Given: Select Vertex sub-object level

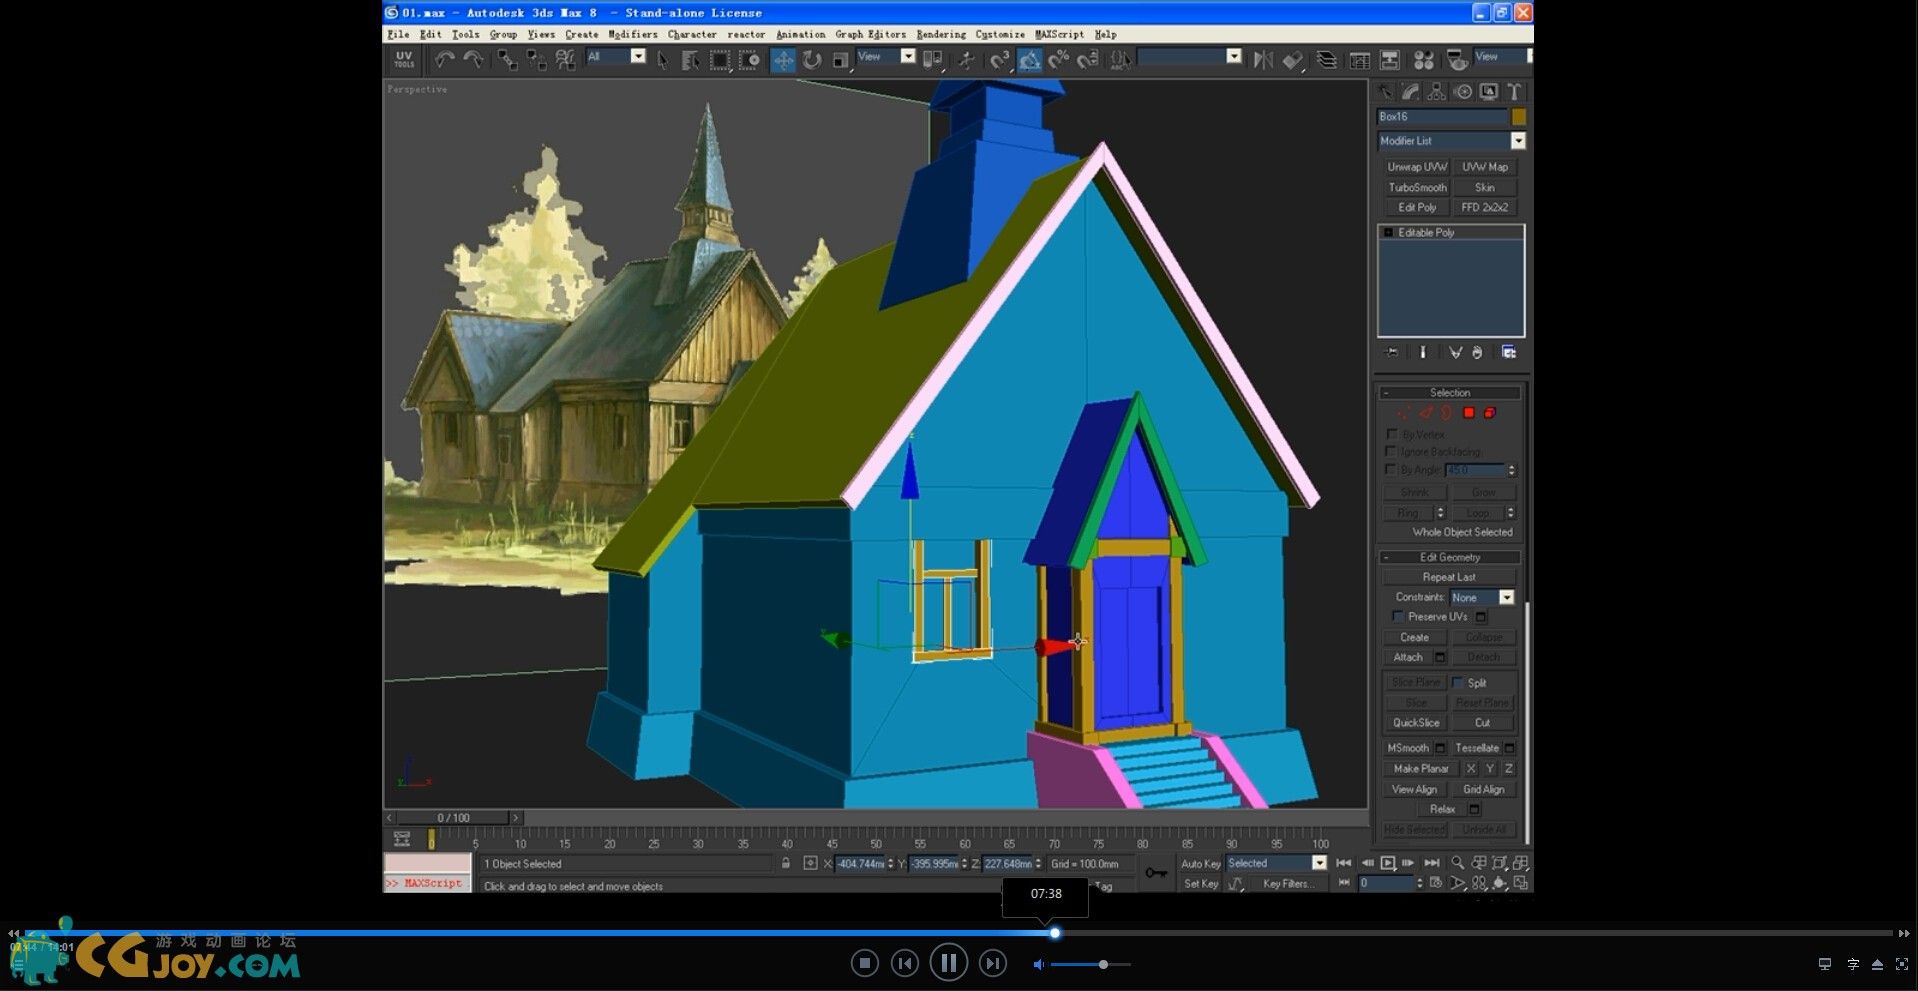Looking at the screenshot, I should click(1404, 413).
